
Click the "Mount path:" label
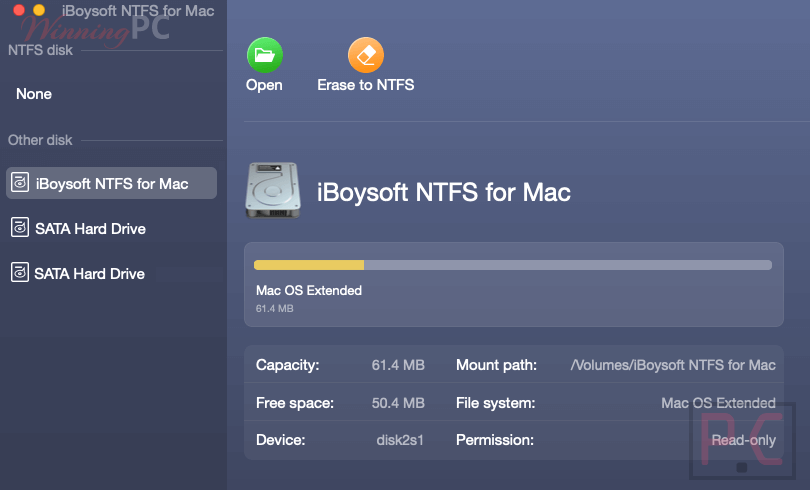tap(496, 365)
